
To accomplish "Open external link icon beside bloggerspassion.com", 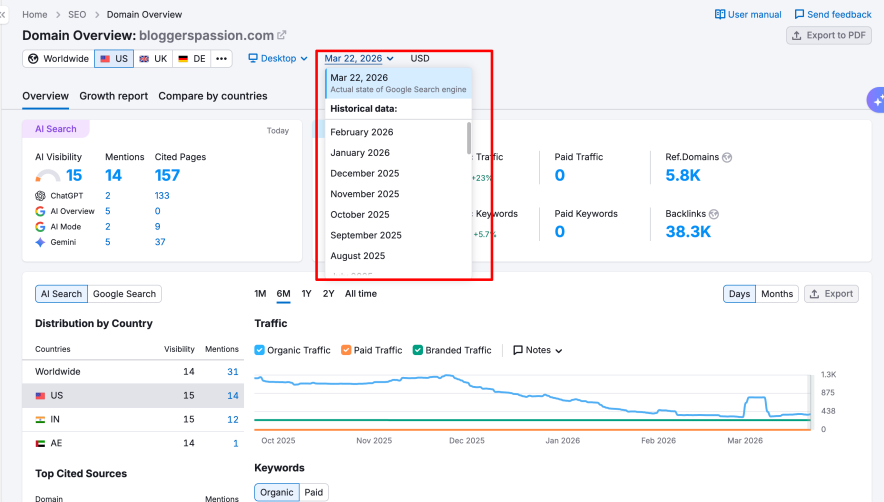I will tap(281, 35).
